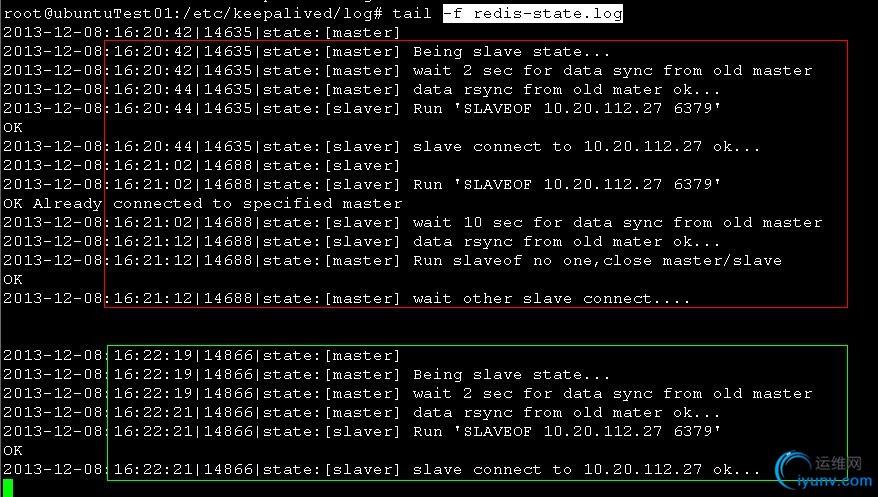The height and width of the screenshot is (497, 878).
Task: Click 'data rsync from old mater ok...' at 16:21:12
Action: 566,242
